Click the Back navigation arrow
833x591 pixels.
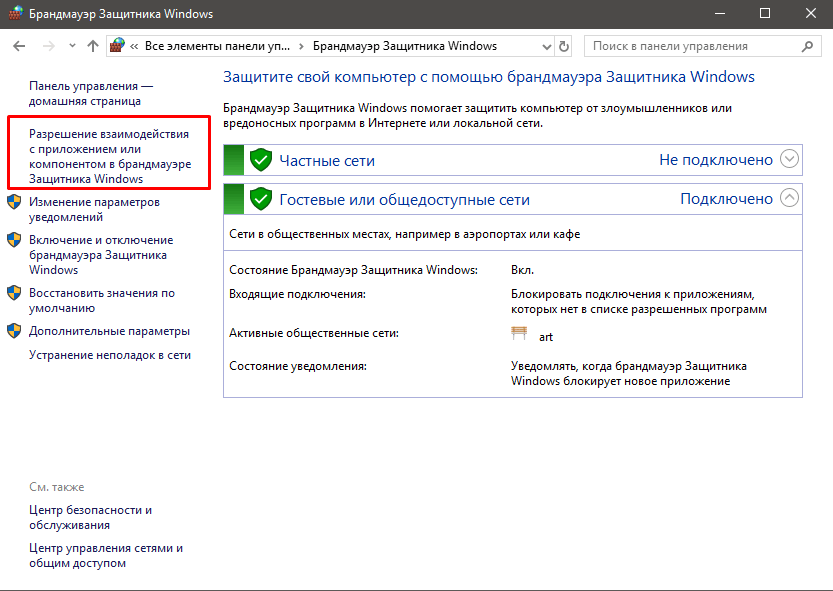[x=19, y=46]
